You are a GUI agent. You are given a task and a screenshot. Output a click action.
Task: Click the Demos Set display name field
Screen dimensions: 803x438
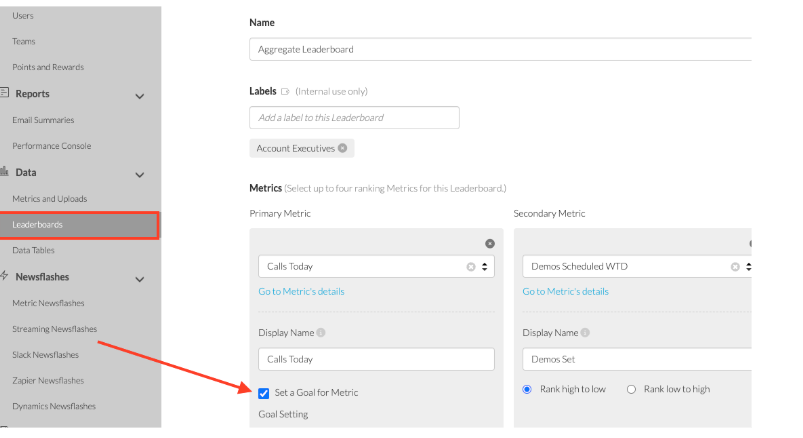click(x=637, y=359)
